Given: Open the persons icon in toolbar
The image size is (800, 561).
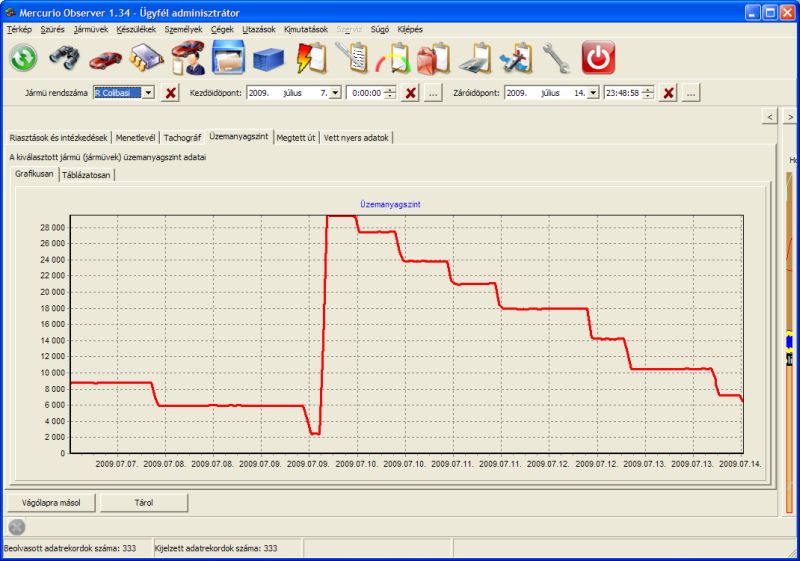Looking at the screenshot, I should tap(187, 58).
